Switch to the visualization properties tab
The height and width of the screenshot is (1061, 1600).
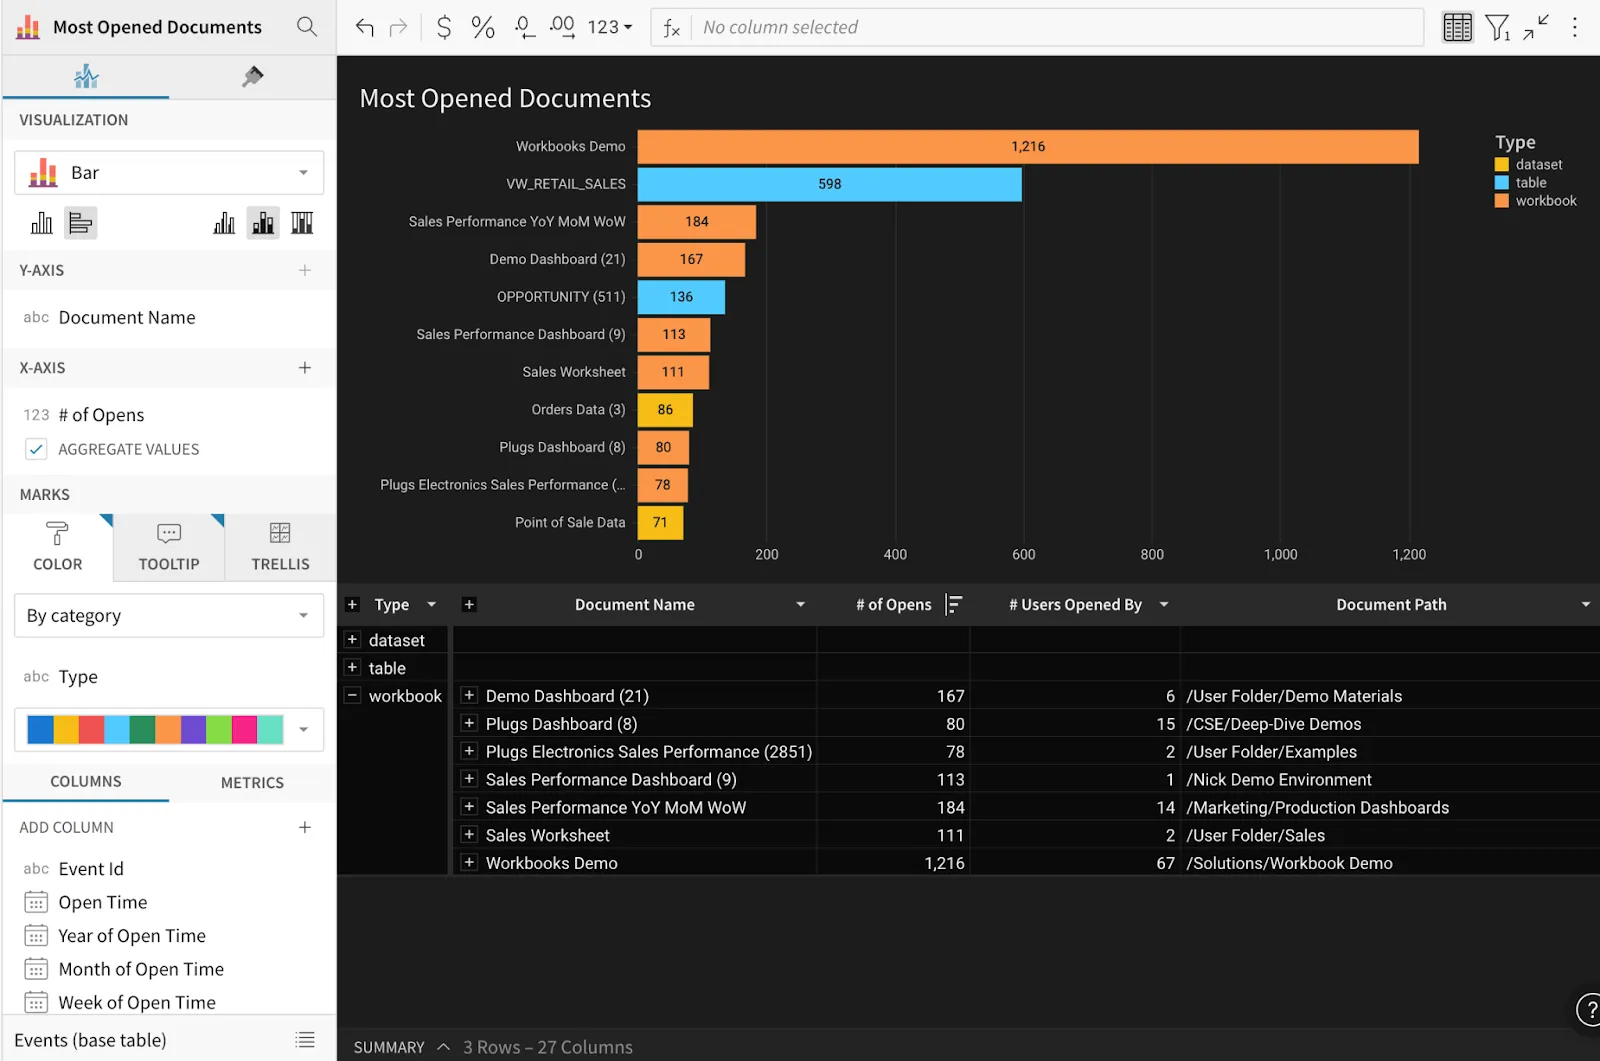click(x=86, y=76)
